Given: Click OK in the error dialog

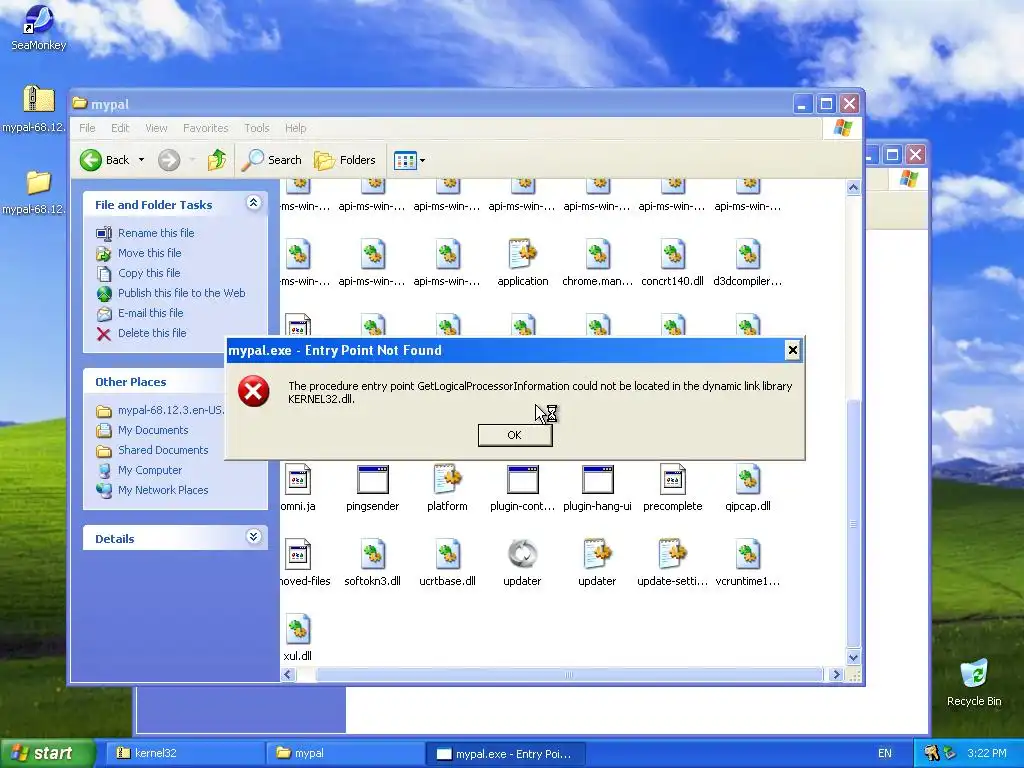Looking at the screenshot, I should (x=515, y=435).
